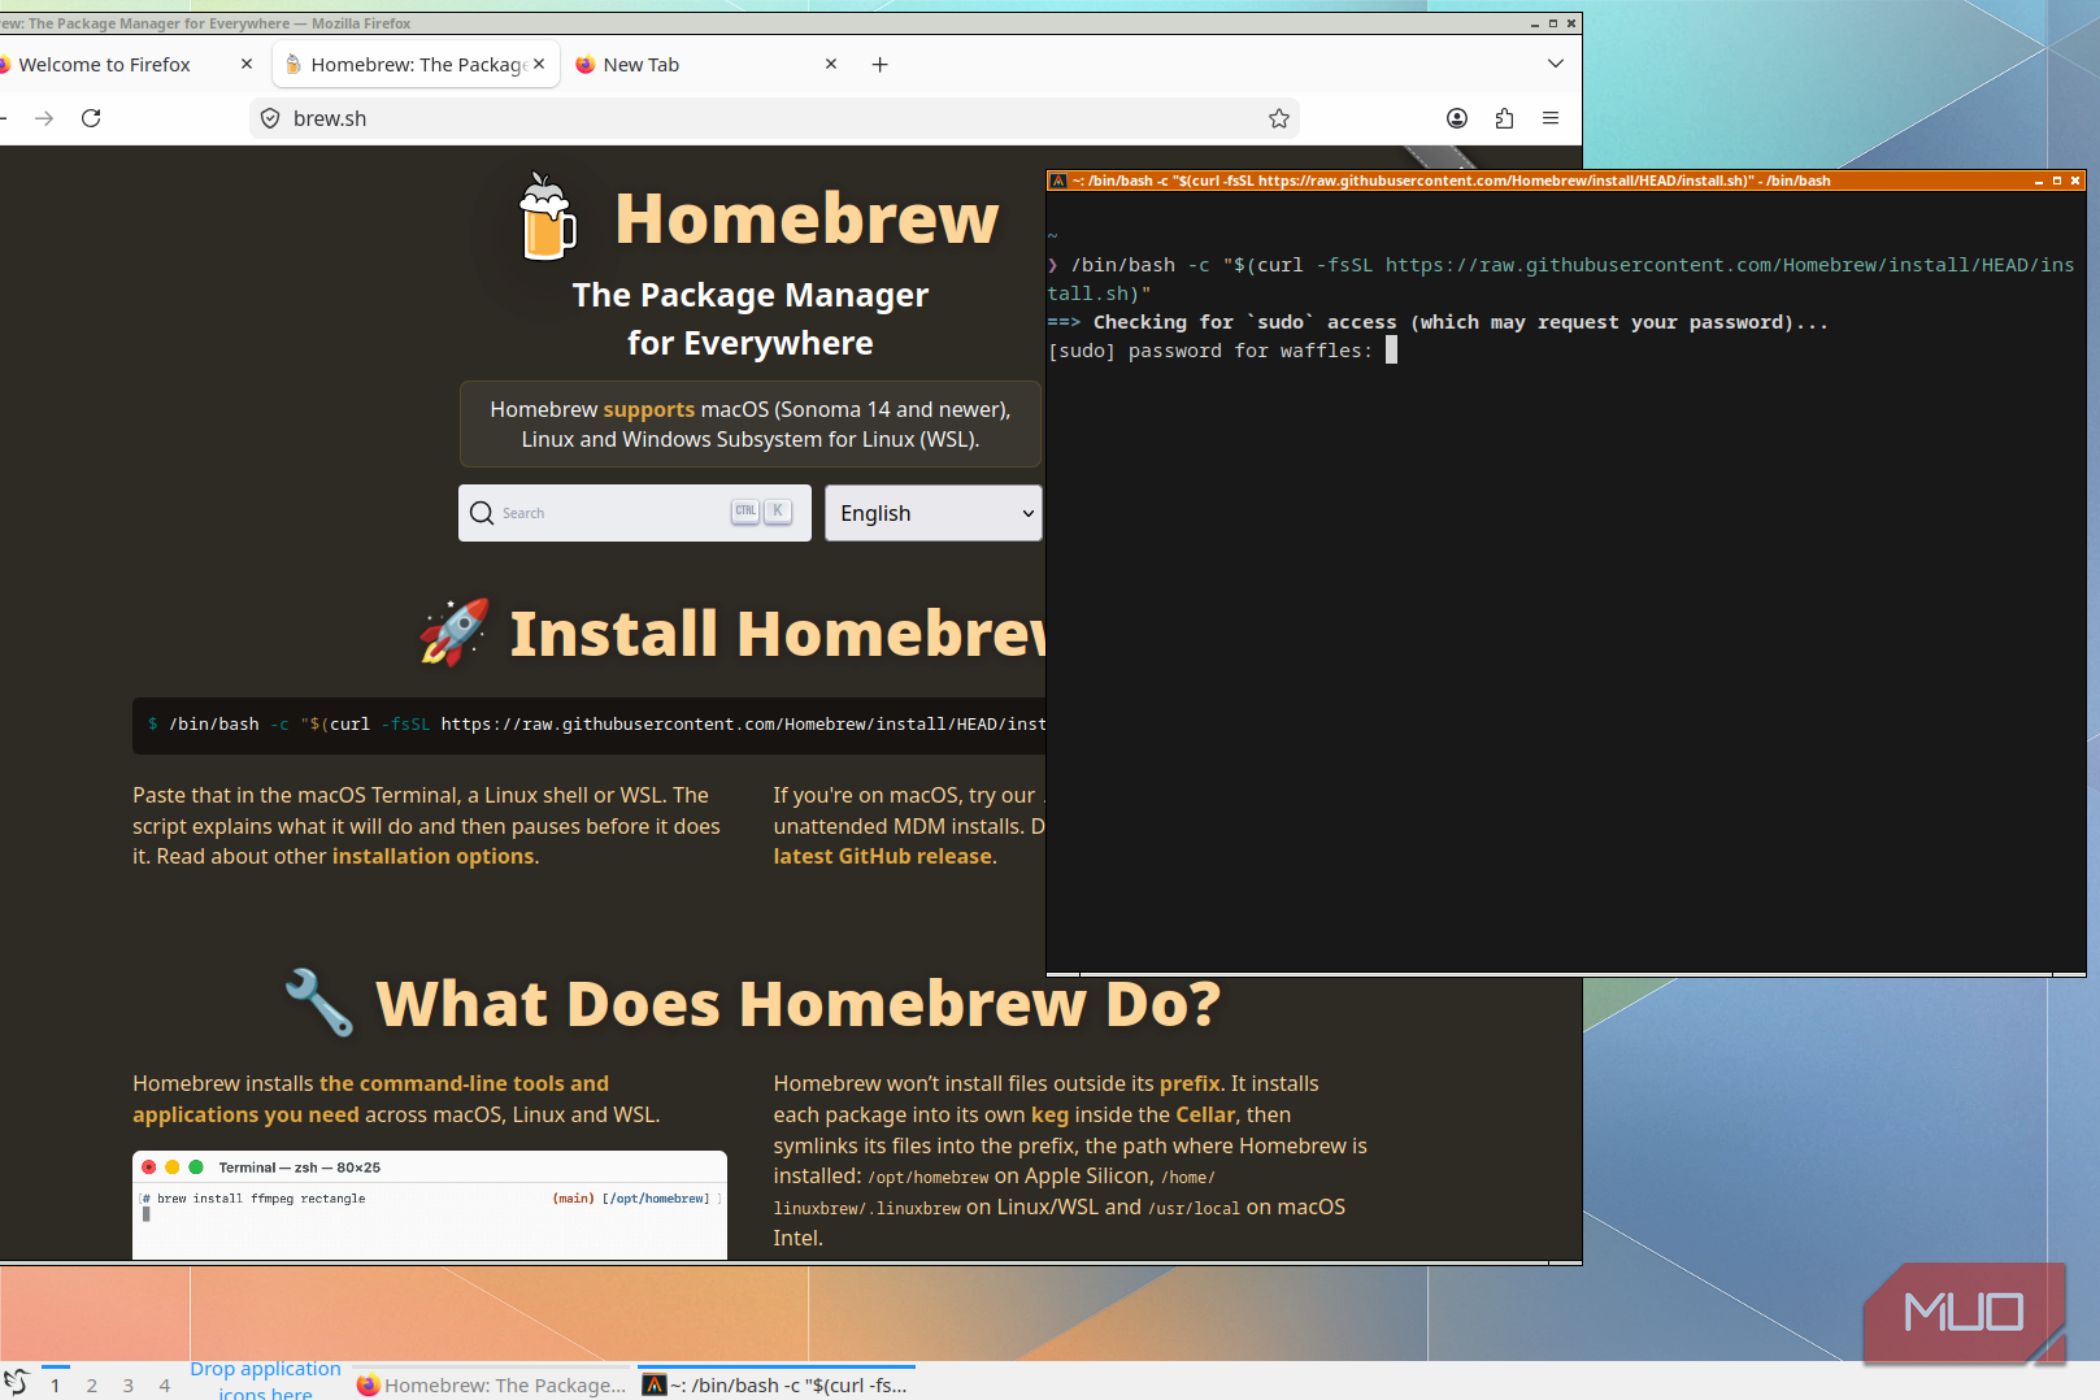Screen dimensions: 2100x1400
Task: Open the Firefox extensions puzzle icon
Action: (x=1503, y=118)
